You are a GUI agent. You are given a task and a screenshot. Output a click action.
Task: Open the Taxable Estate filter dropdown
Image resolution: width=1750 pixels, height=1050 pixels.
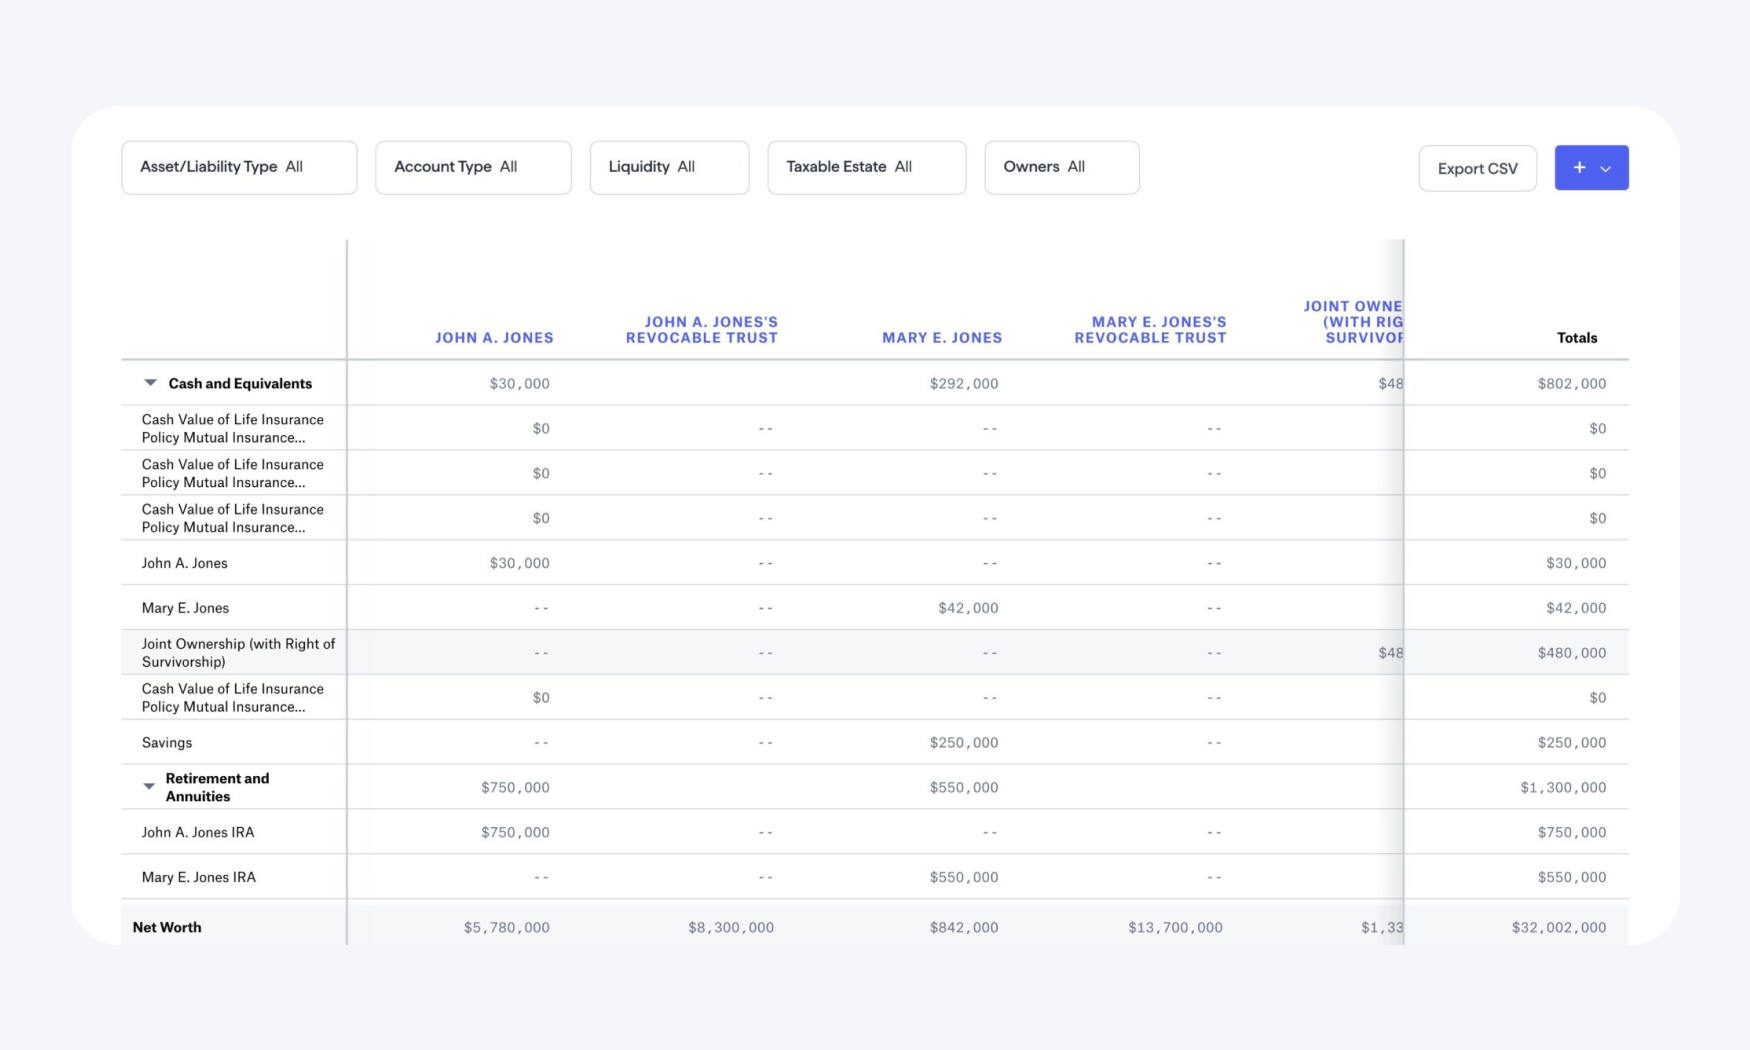point(865,167)
